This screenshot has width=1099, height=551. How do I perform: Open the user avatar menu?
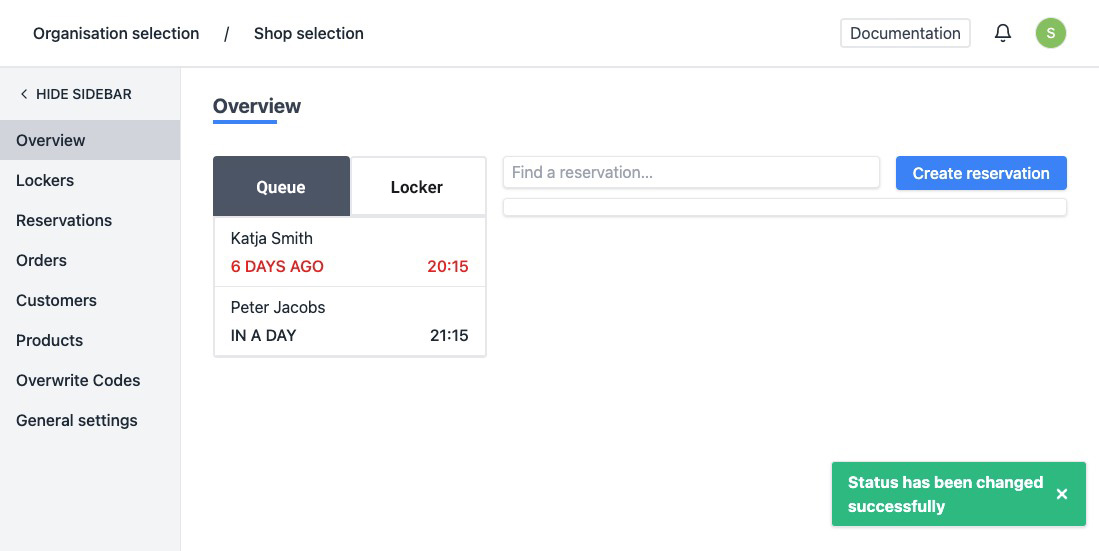[1050, 33]
